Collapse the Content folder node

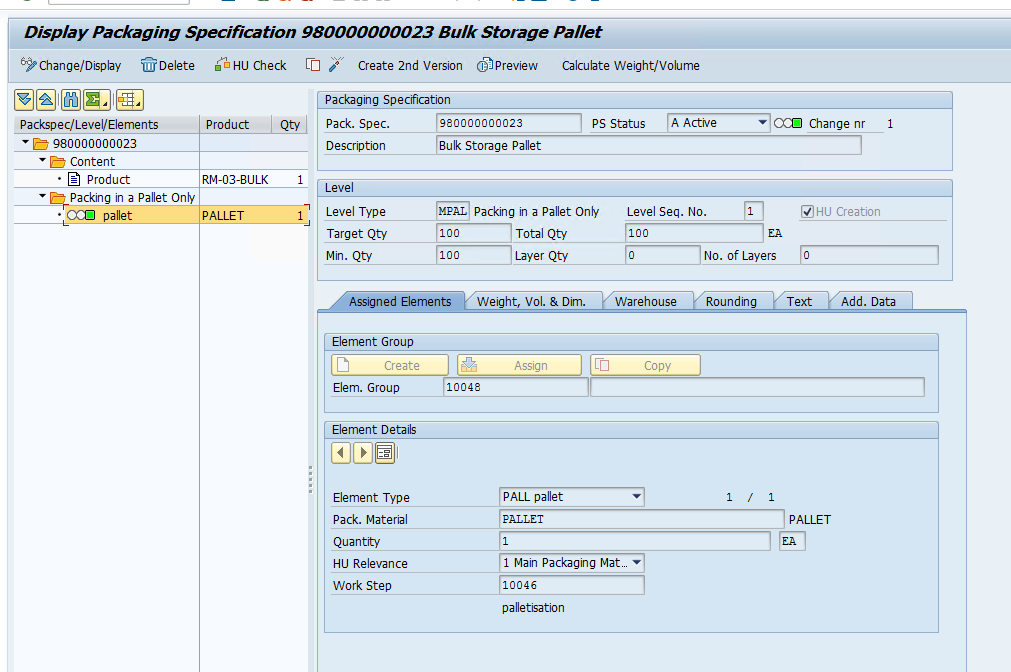[43, 161]
